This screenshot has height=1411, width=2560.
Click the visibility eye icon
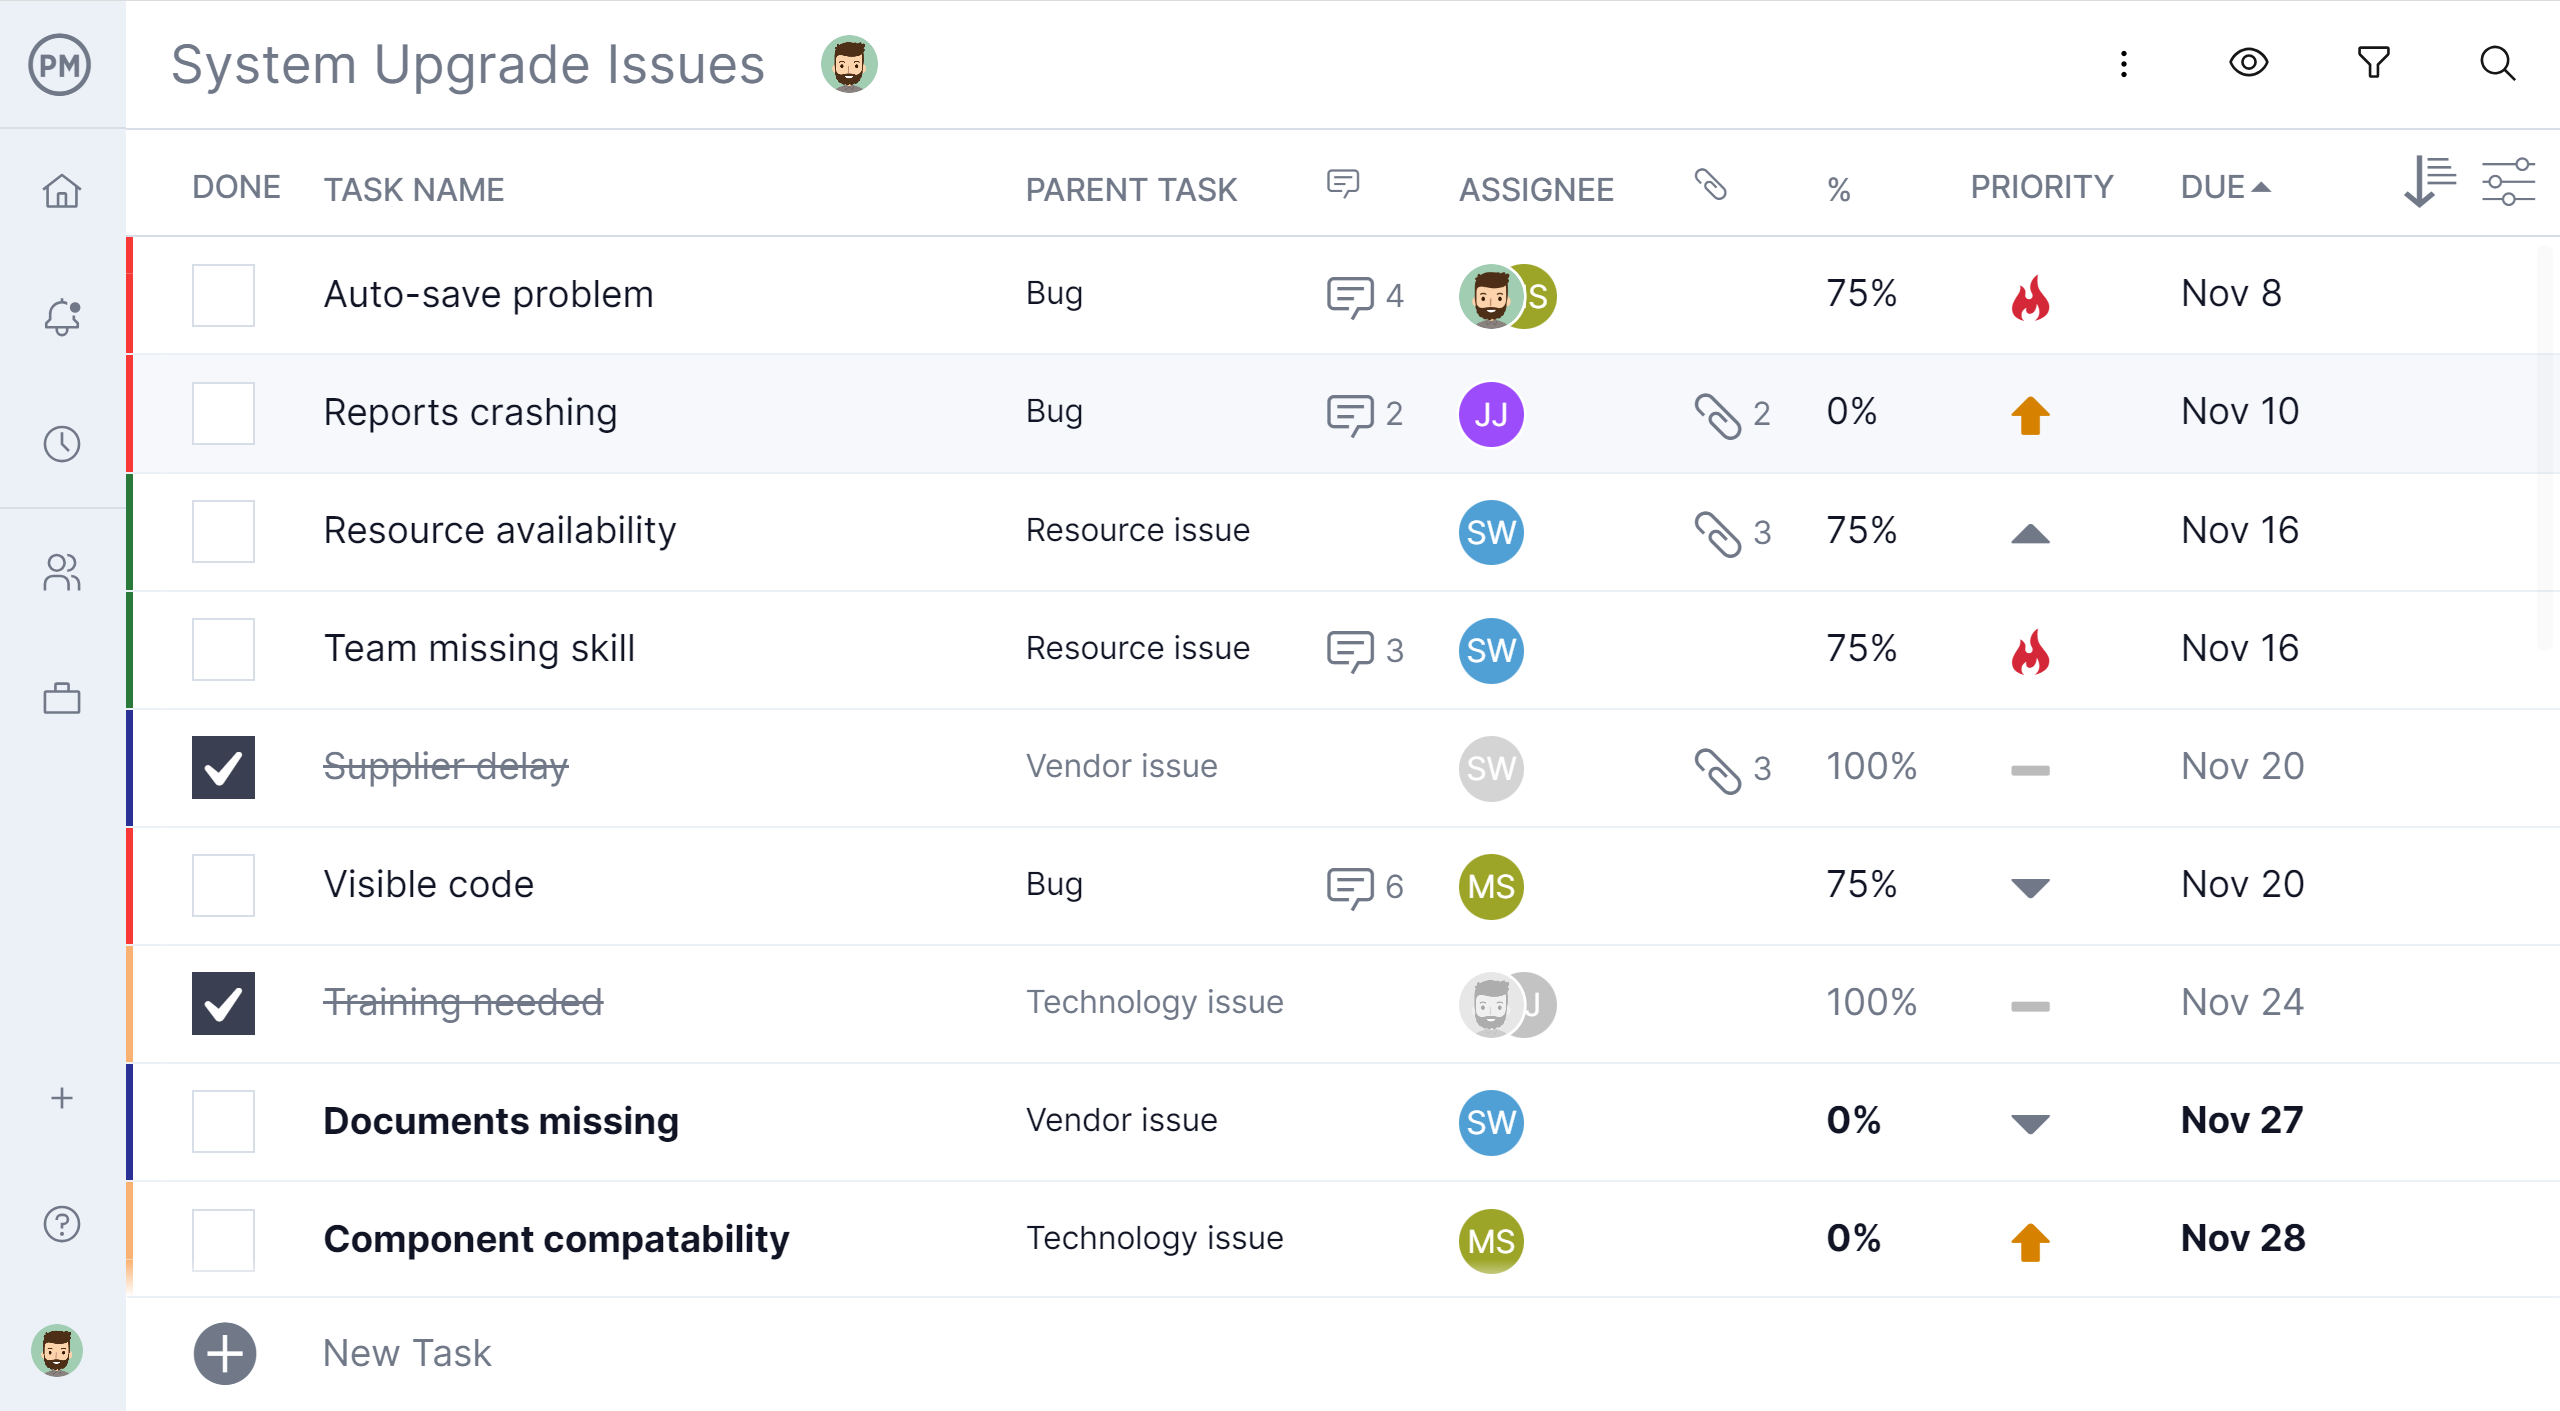pyautogui.click(x=2249, y=64)
